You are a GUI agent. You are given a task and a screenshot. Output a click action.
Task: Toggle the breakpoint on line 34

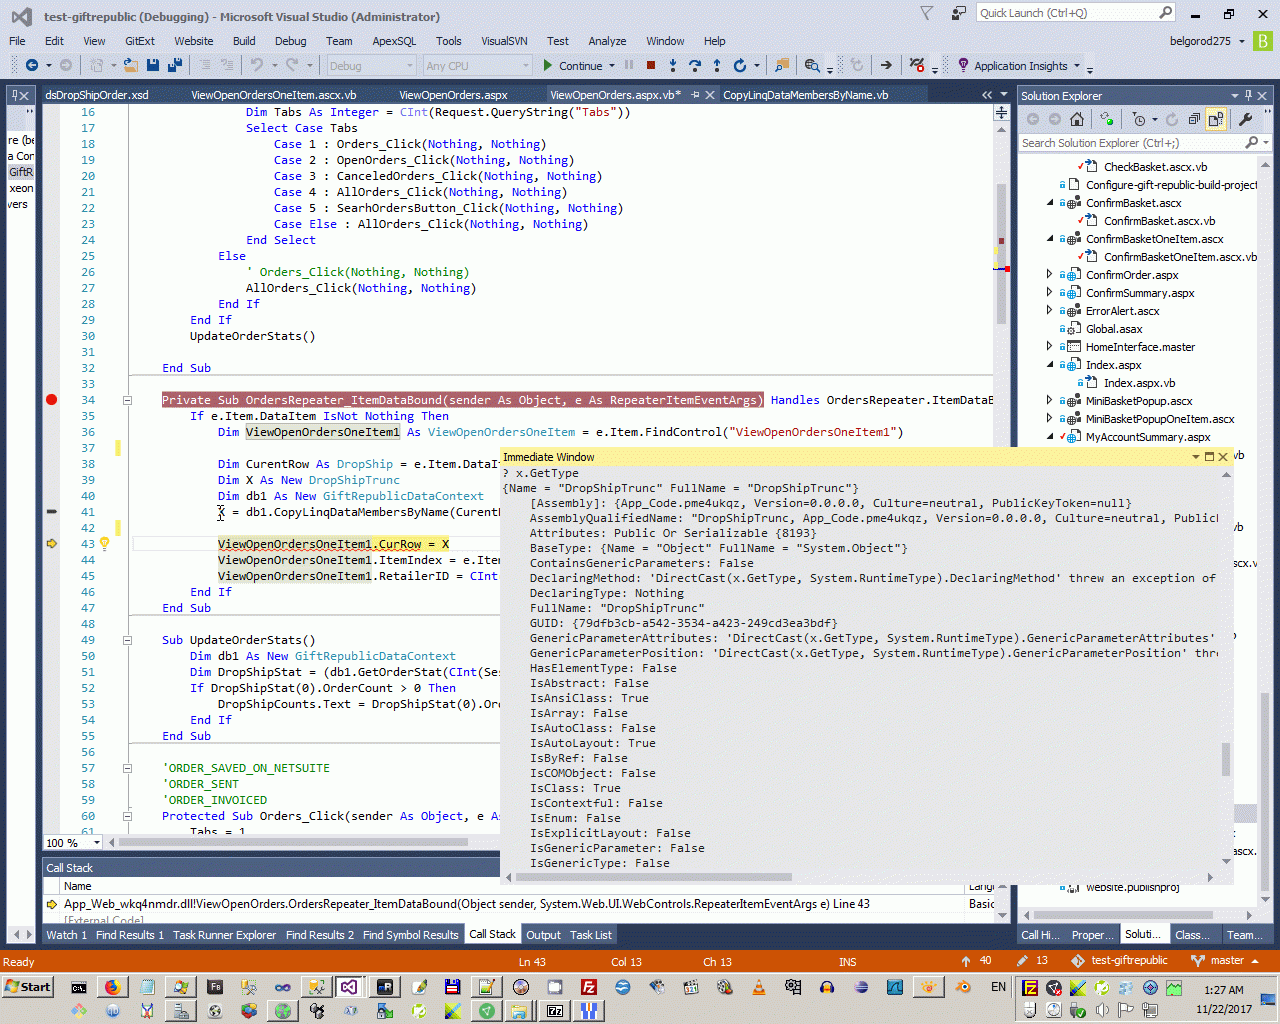click(x=52, y=400)
